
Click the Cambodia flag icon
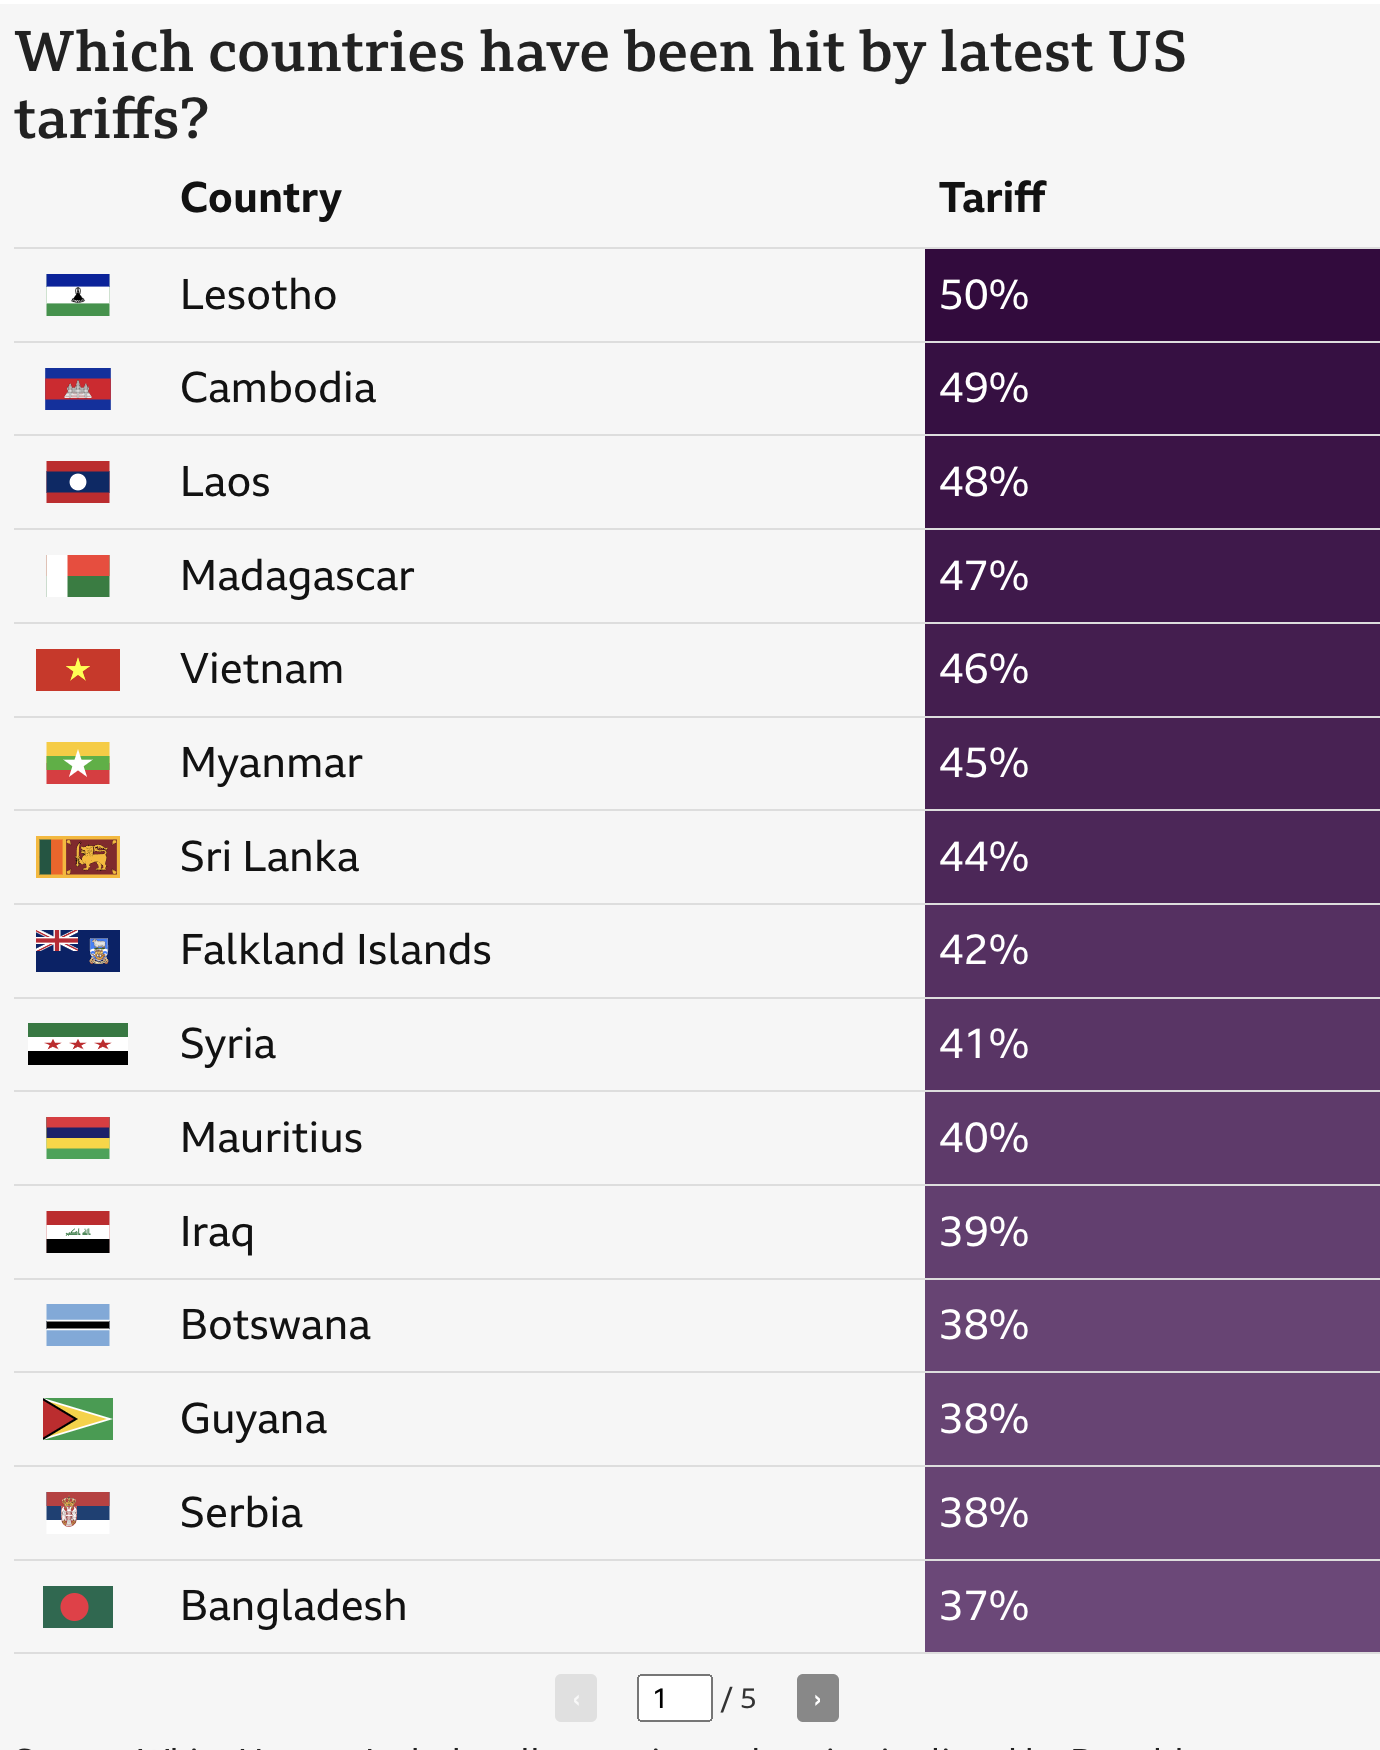(x=78, y=389)
